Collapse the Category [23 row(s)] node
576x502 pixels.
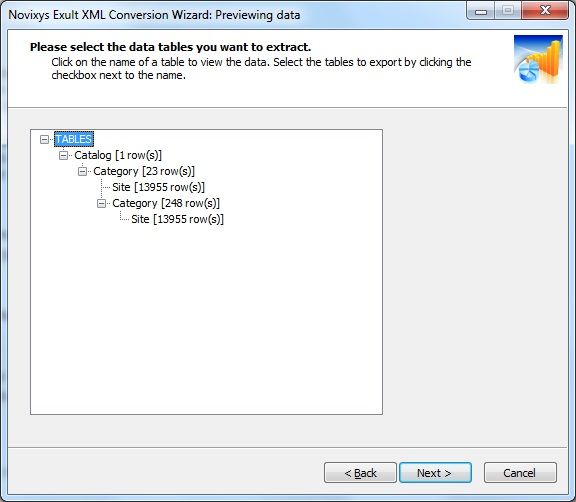(82, 171)
